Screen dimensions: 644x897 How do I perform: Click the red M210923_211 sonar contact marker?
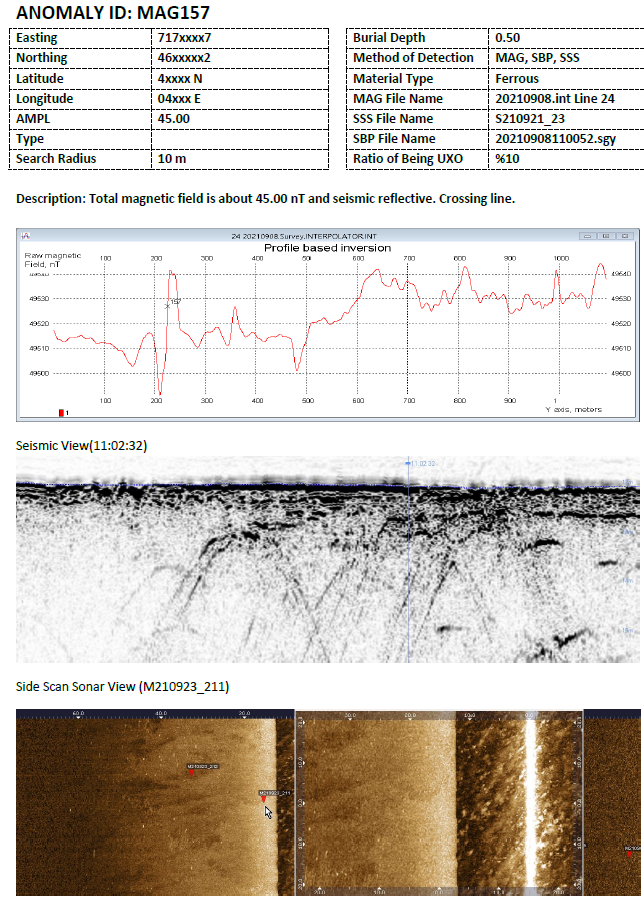coord(263,799)
